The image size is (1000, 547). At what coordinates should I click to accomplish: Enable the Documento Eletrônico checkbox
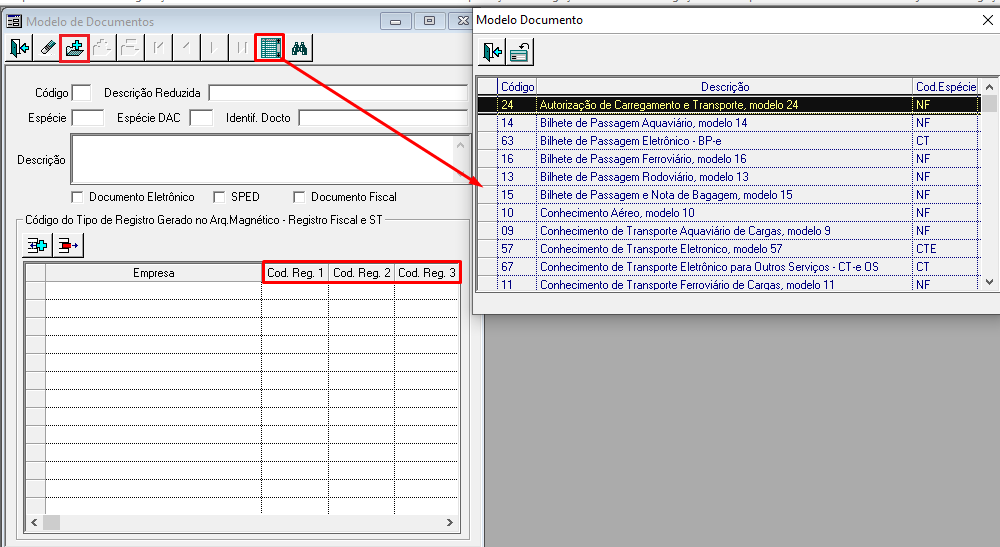pos(78,197)
